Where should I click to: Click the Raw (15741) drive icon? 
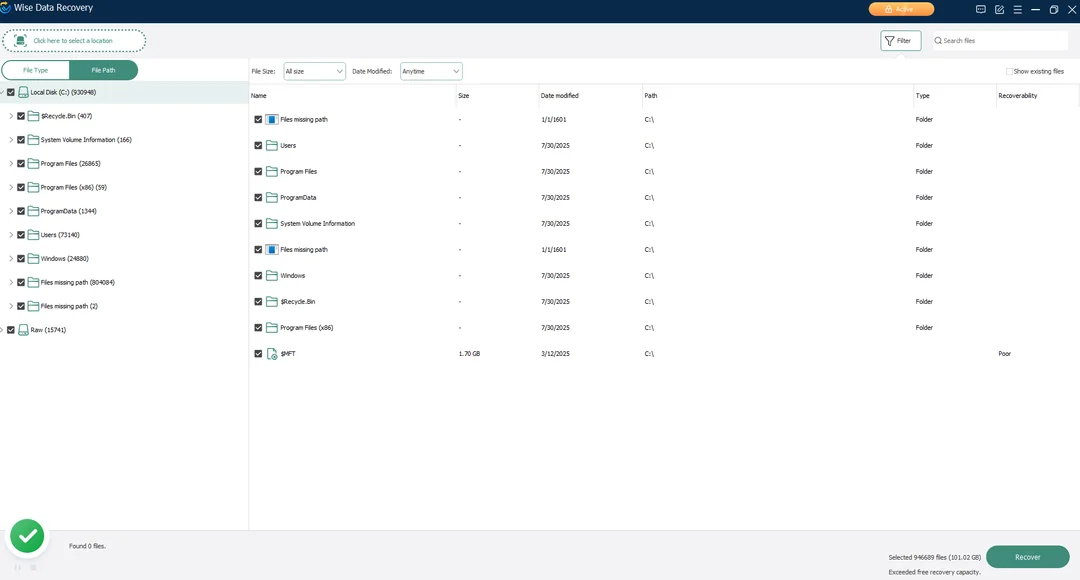[x=23, y=330]
